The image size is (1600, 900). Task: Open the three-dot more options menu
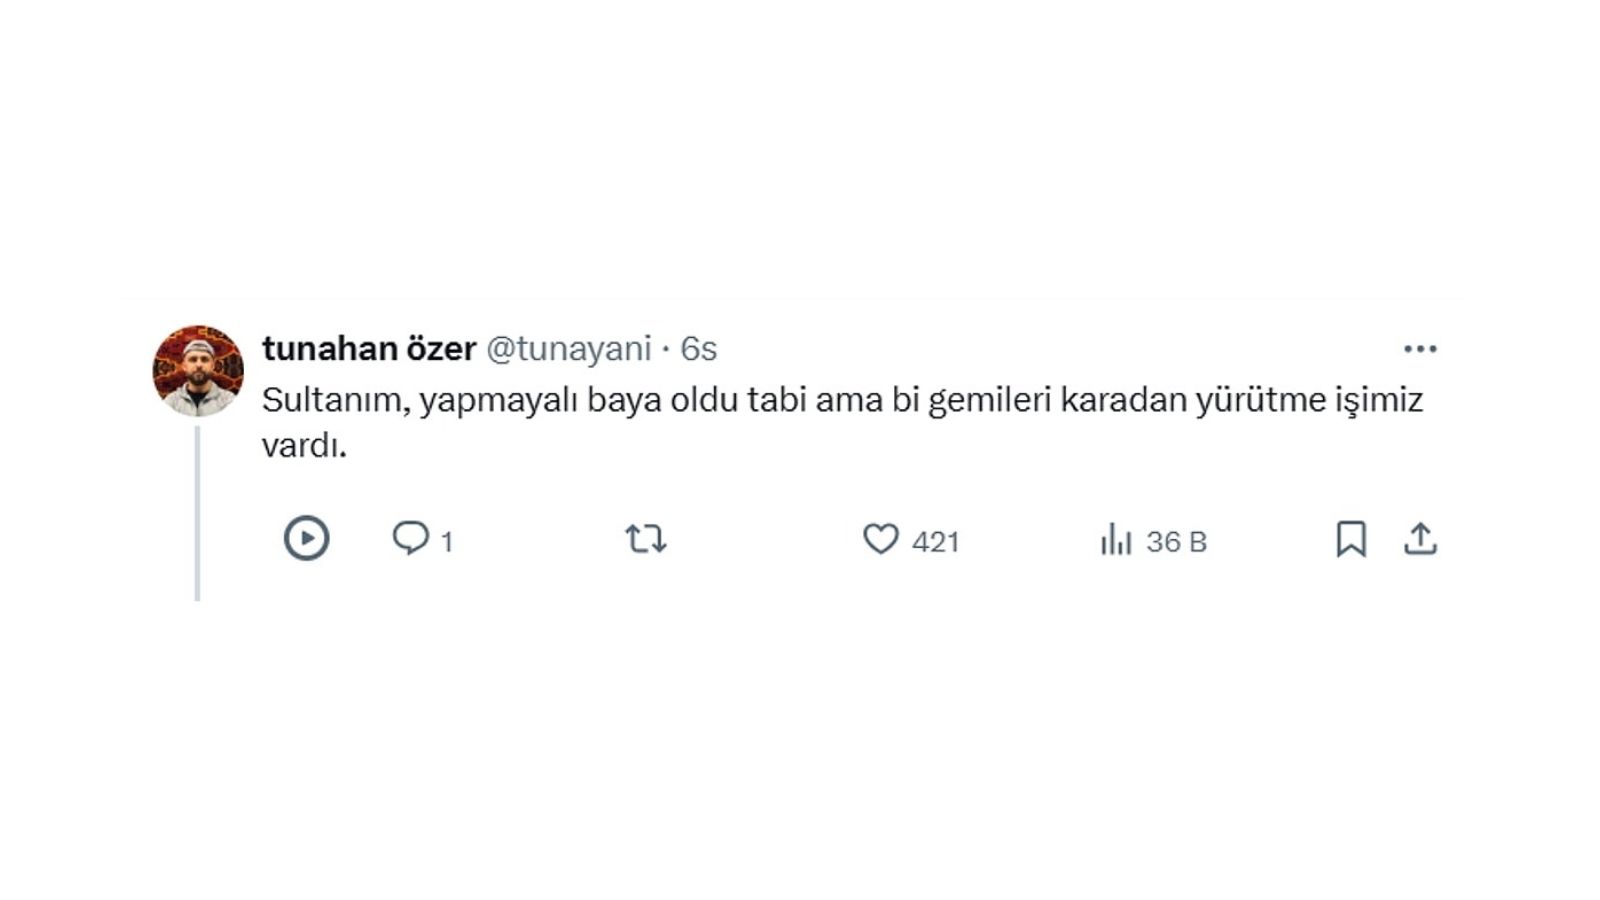1420,349
